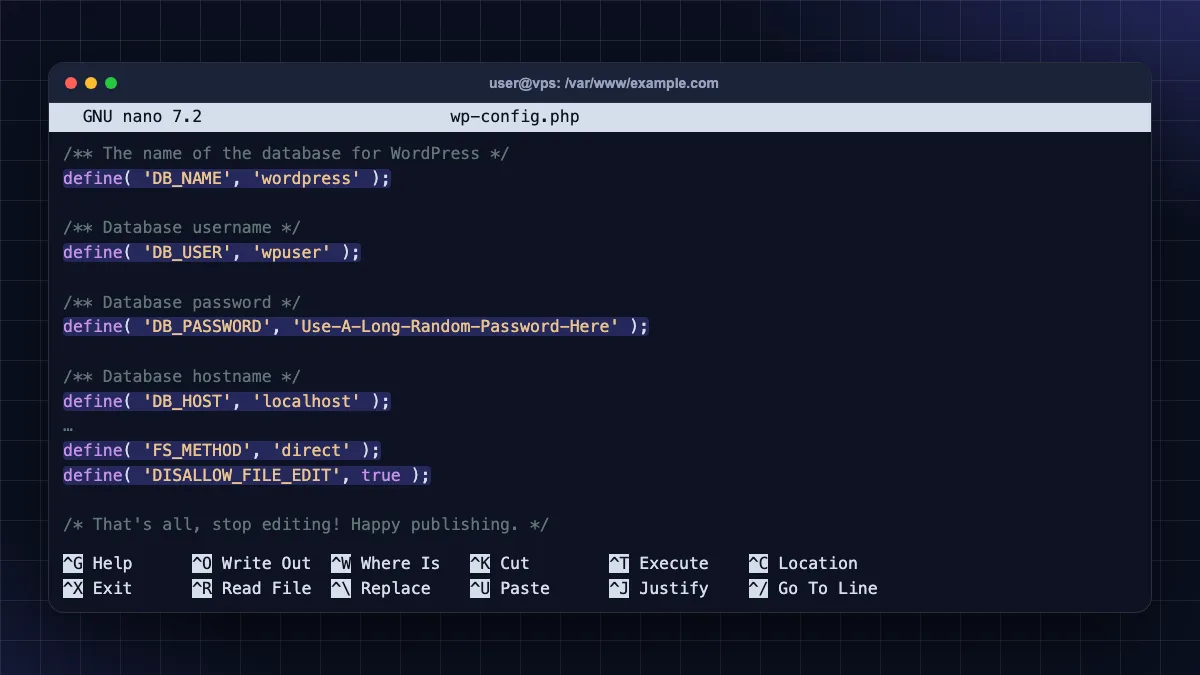The height and width of the screenshot is (675, 1200).
Task: Click the ^X Exit shortcut
Action: 98,588
